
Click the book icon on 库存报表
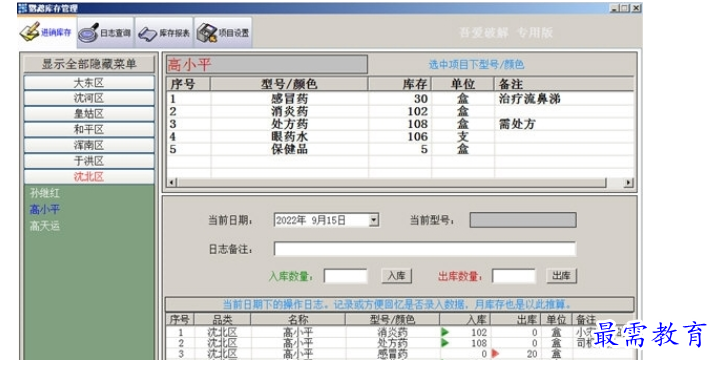pyautogui.click(x=147, y=34)
